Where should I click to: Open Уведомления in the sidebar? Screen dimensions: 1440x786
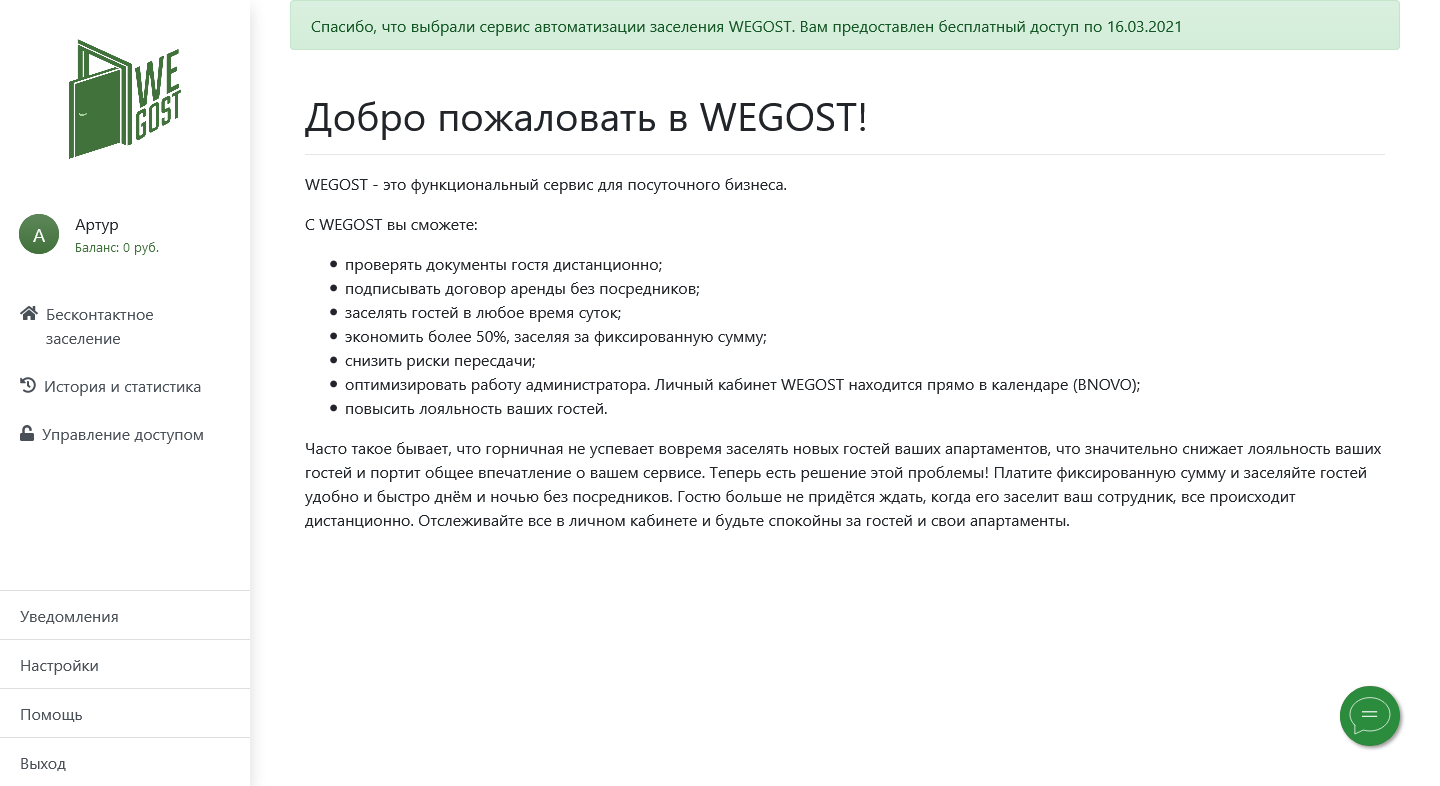[125, 616]
